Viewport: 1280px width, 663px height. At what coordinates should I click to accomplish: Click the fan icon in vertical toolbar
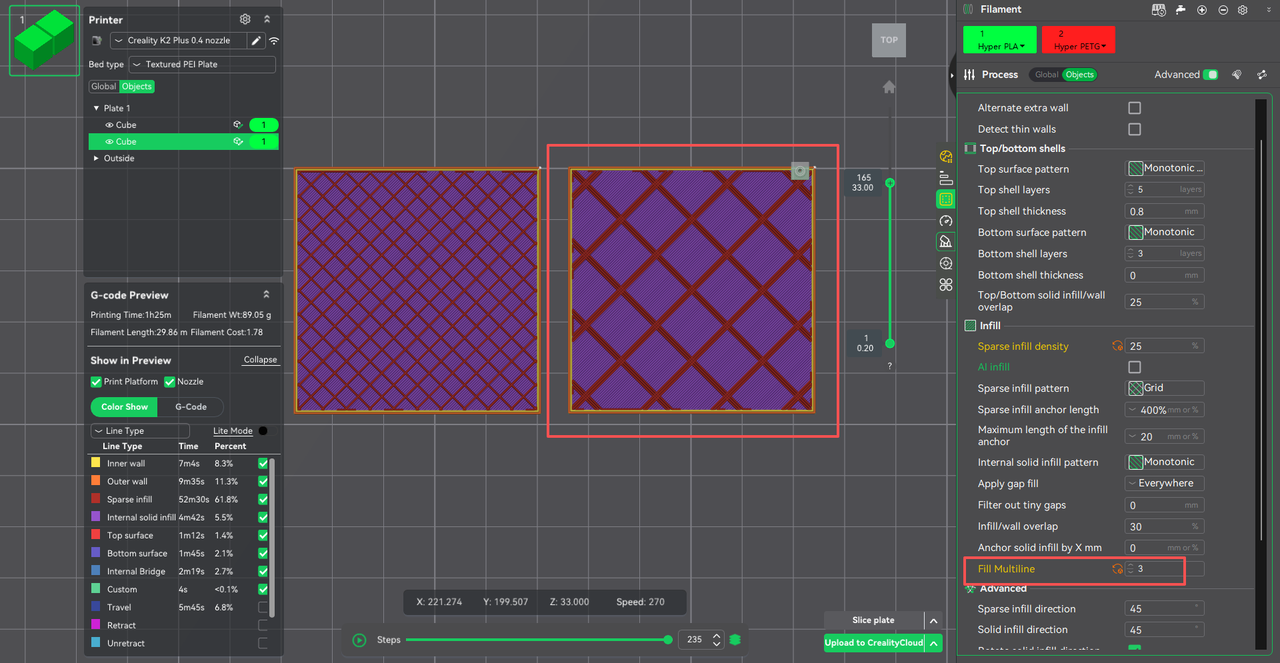[x=946, y=285]
